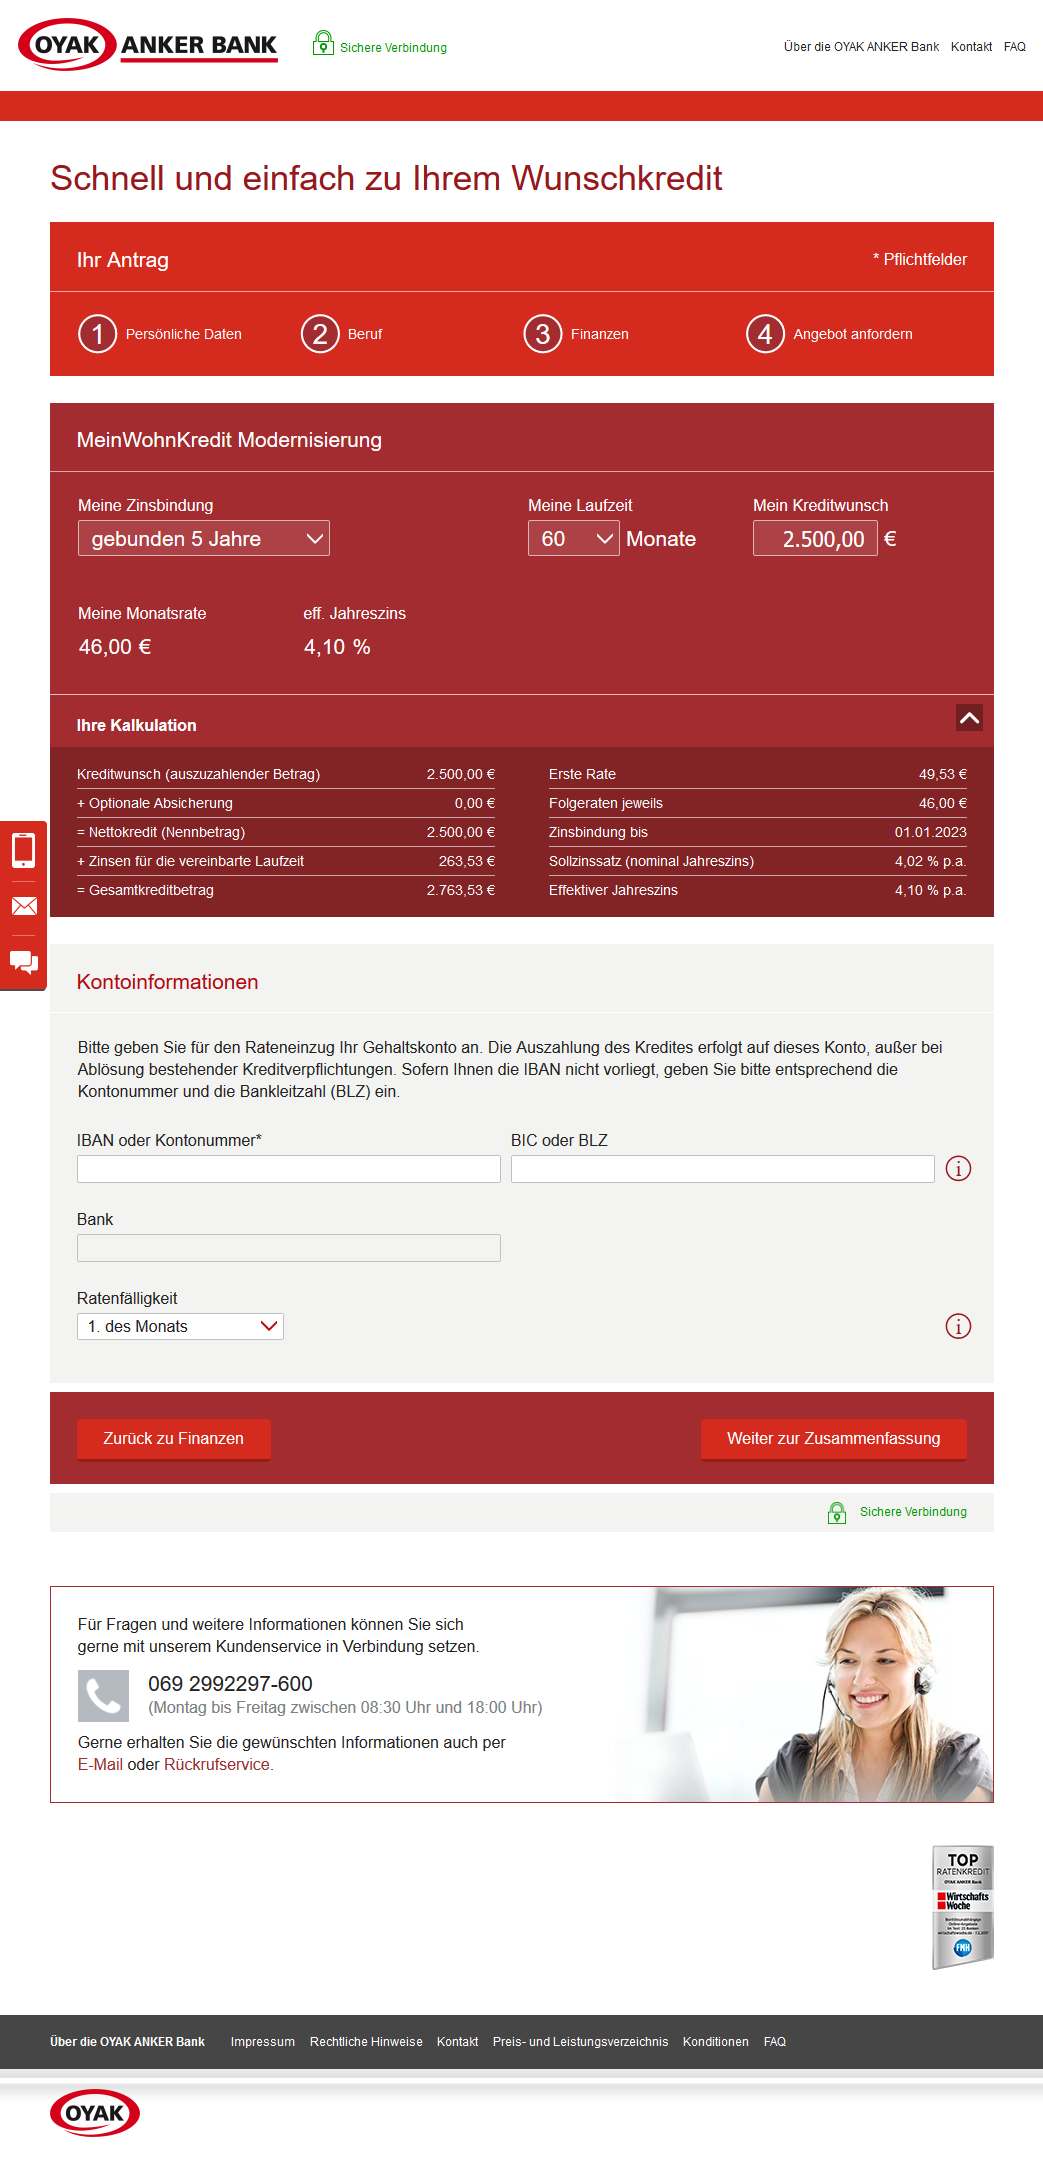The image size is (1043, 2159).
Task: Open Preis- und Leistungsverzeichnis in footer
Action: pyautogui.click(x=580, y=2042)
